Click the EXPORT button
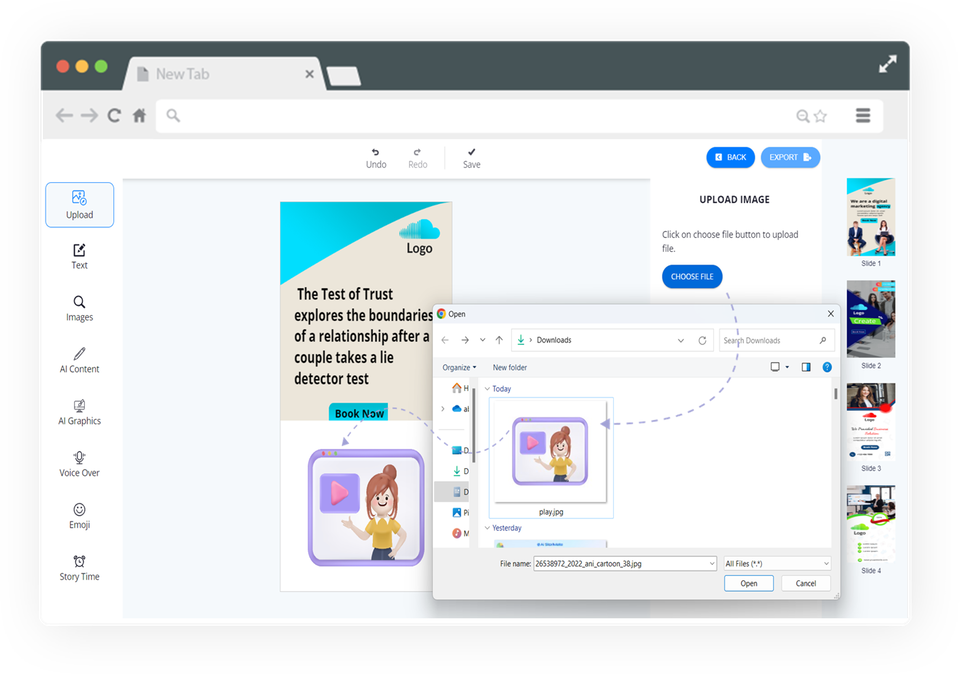Image resolution: width=960 pixels, height=674 pixels. pos(790,157)
